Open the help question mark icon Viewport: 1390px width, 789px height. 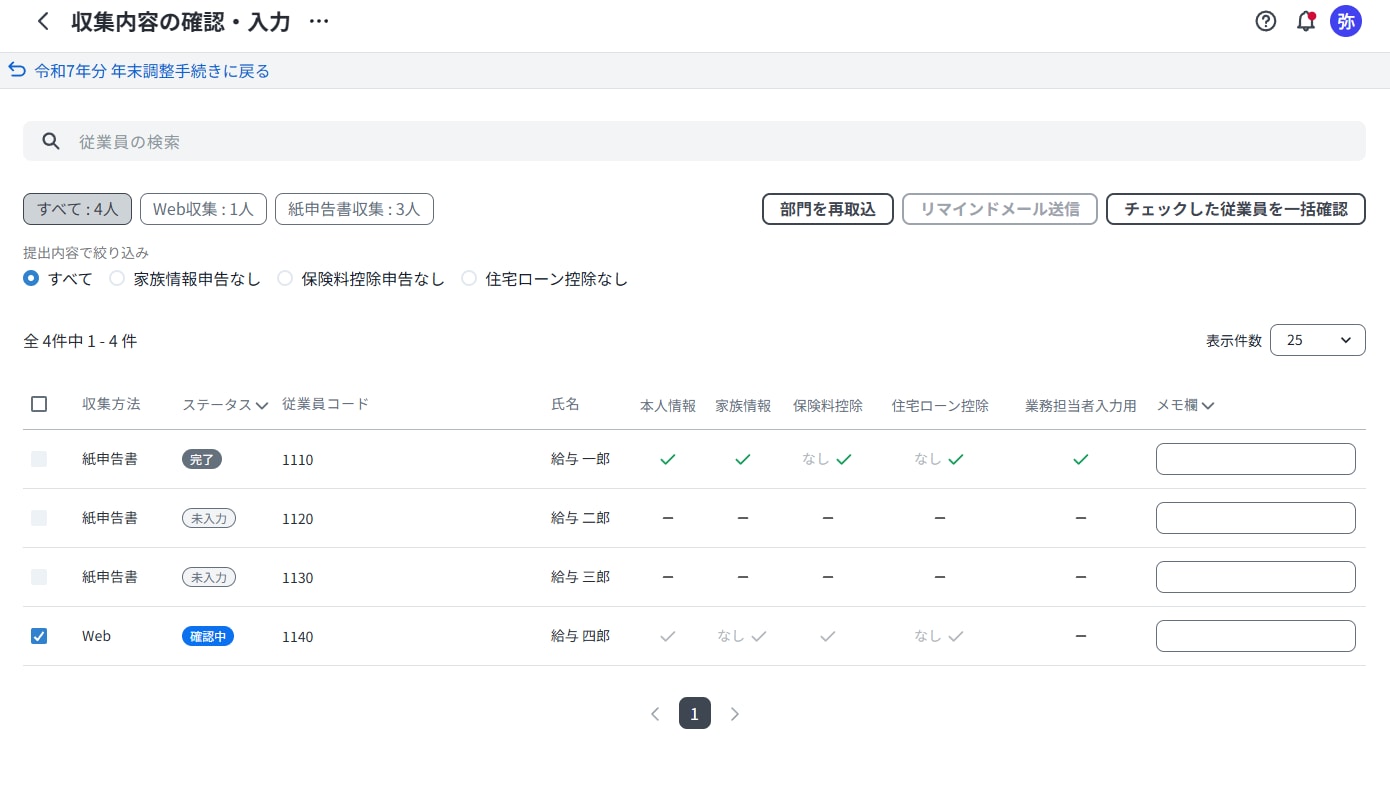click(x=1266, y=21)
